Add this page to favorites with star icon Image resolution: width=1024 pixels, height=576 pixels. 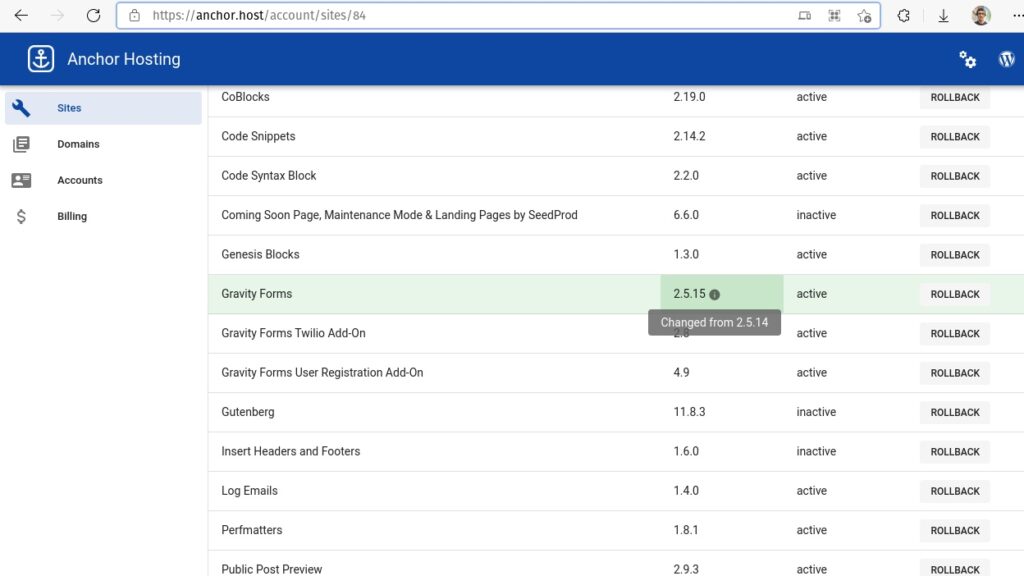pos(864,16)
